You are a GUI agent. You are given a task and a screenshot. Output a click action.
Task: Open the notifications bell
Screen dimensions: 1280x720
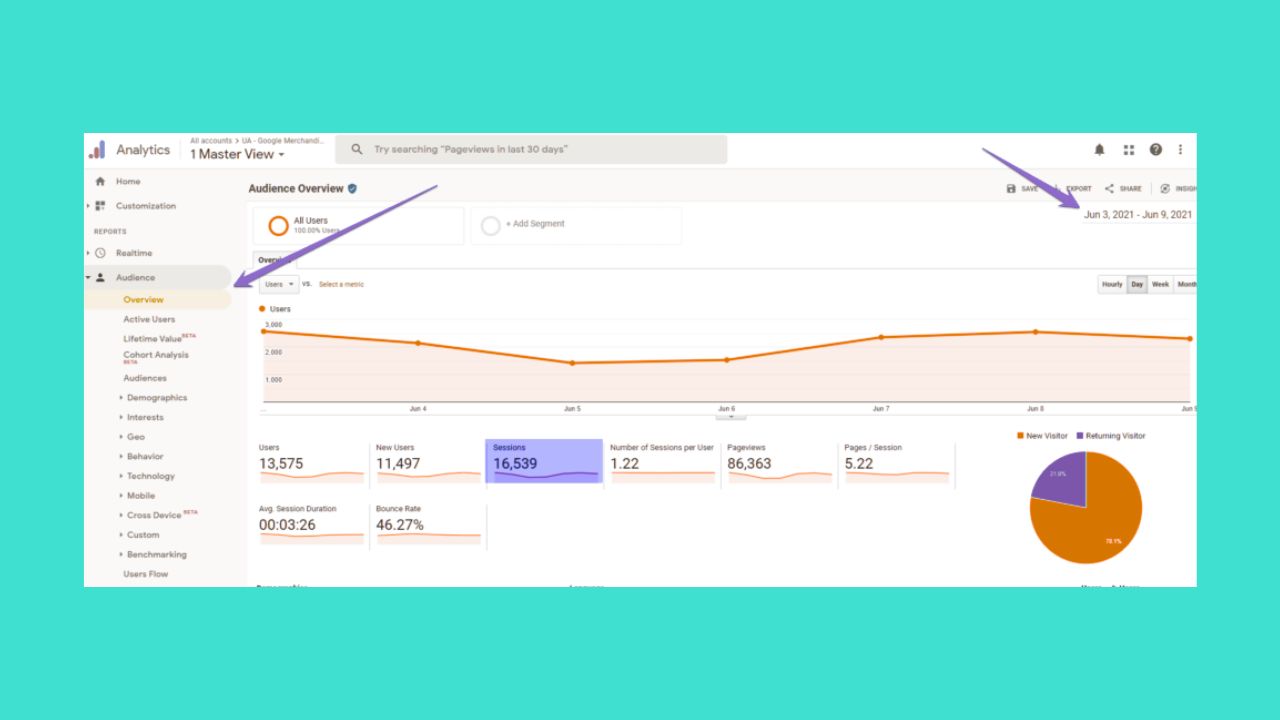(x=1099, y=149)
